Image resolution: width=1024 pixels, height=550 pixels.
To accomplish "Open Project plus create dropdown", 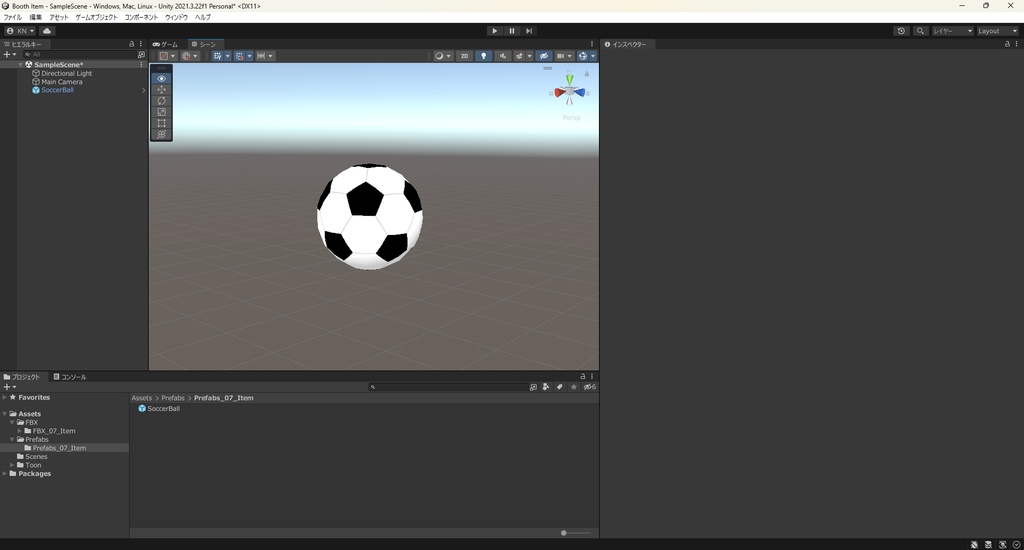I will tap(10, 387).
